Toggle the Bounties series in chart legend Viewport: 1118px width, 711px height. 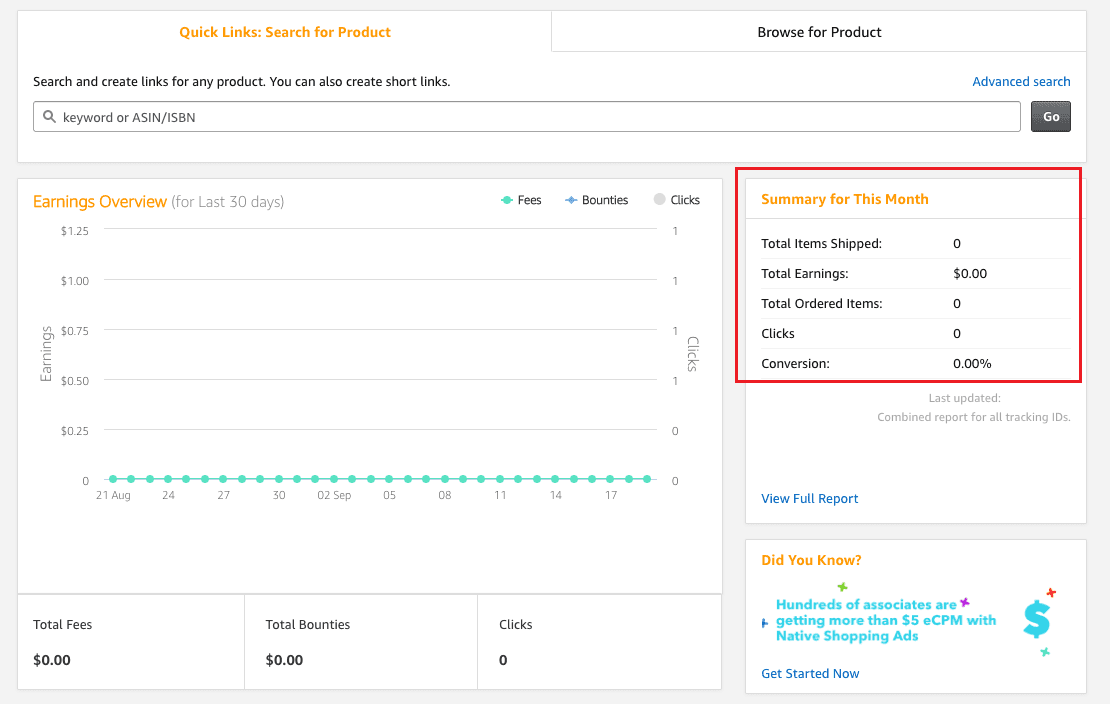point(596,200)
